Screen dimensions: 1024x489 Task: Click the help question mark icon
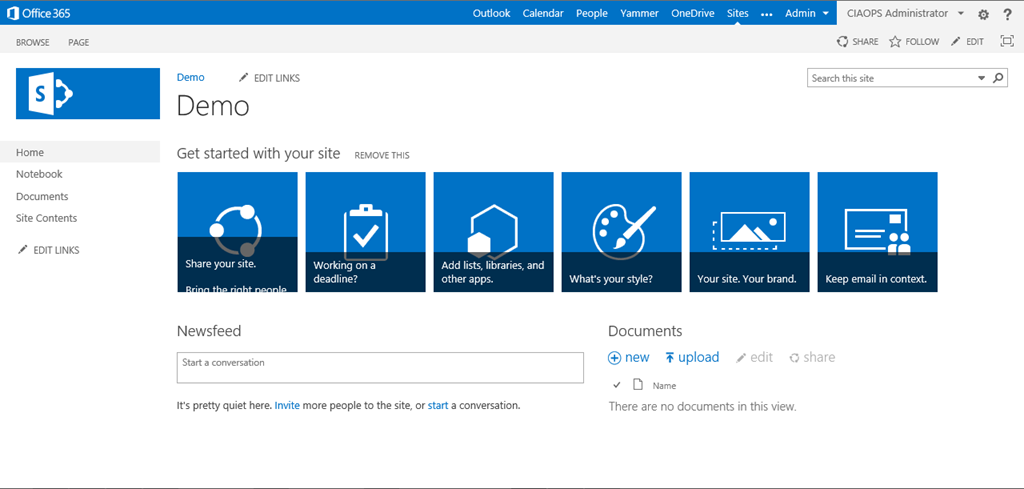[x=1007, y=14]
